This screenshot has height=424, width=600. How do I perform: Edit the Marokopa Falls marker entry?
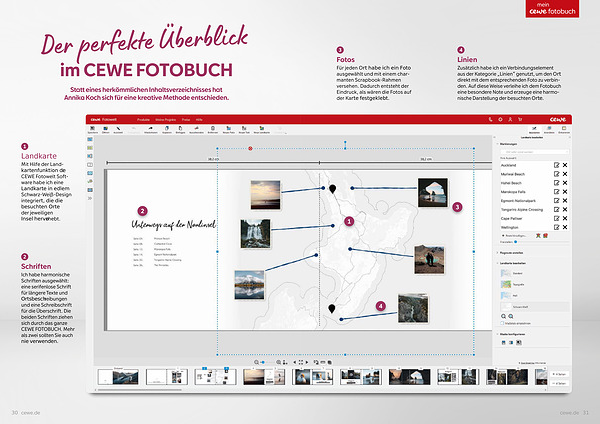click(x=556, y=192)
